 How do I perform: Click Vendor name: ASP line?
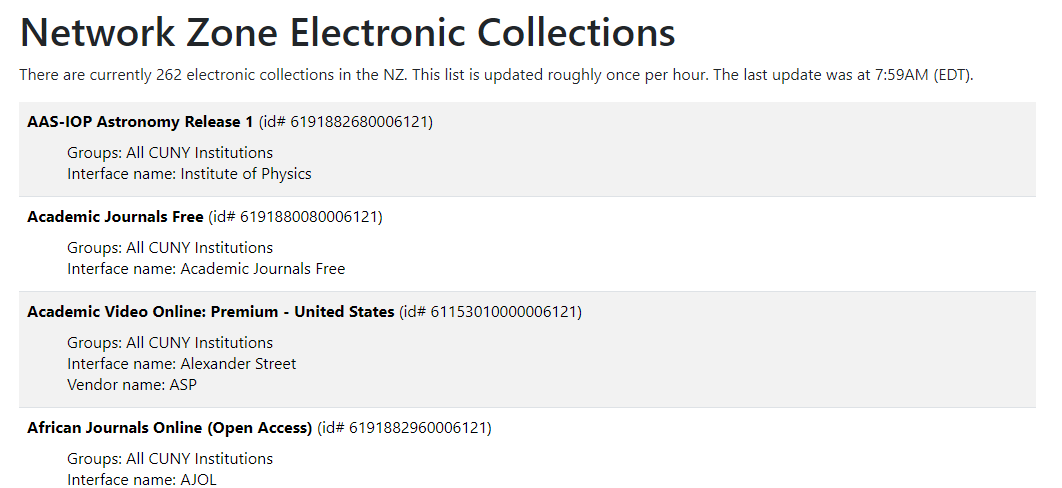tap(125, 385)
